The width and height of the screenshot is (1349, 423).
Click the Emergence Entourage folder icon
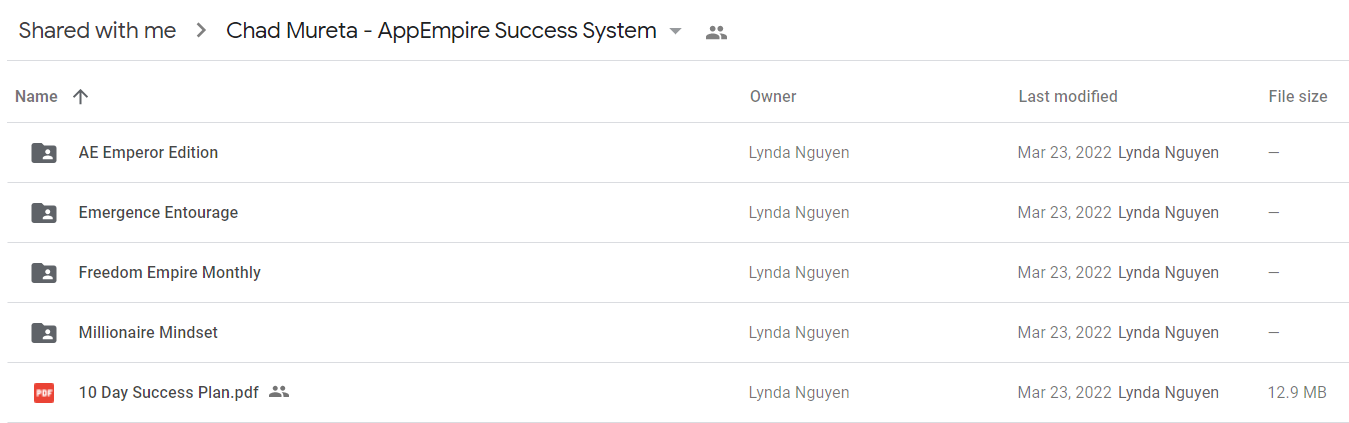pyautogui.click(x=44, y=213)
